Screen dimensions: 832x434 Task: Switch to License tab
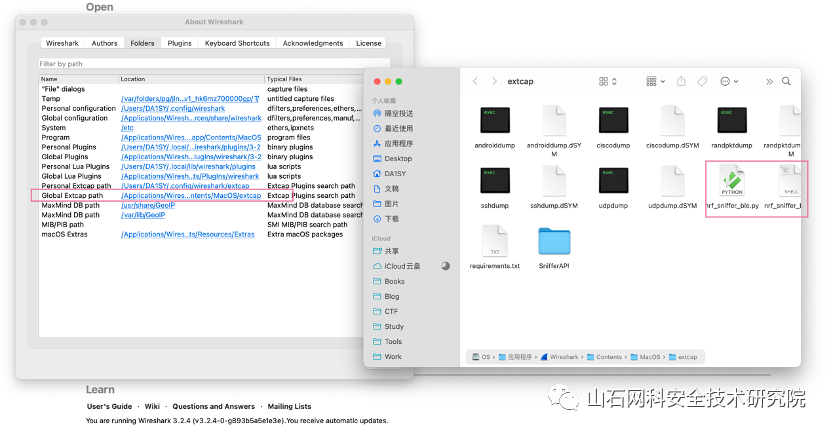coord(369,43)
